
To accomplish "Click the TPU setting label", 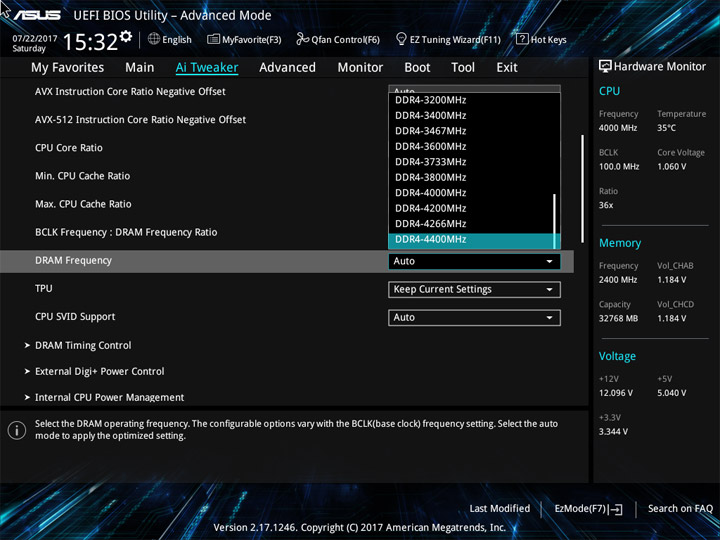I will pos(44,289).
